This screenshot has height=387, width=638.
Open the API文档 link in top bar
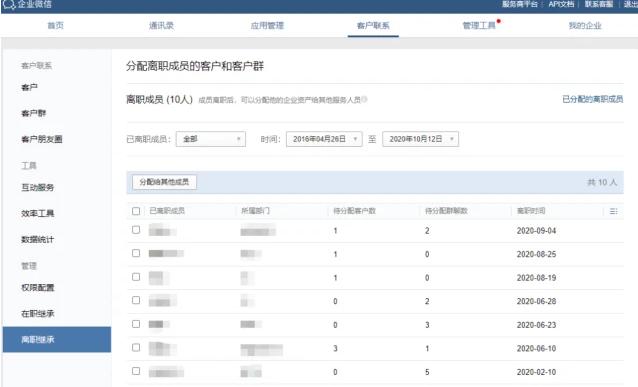[x=561, y=4]
